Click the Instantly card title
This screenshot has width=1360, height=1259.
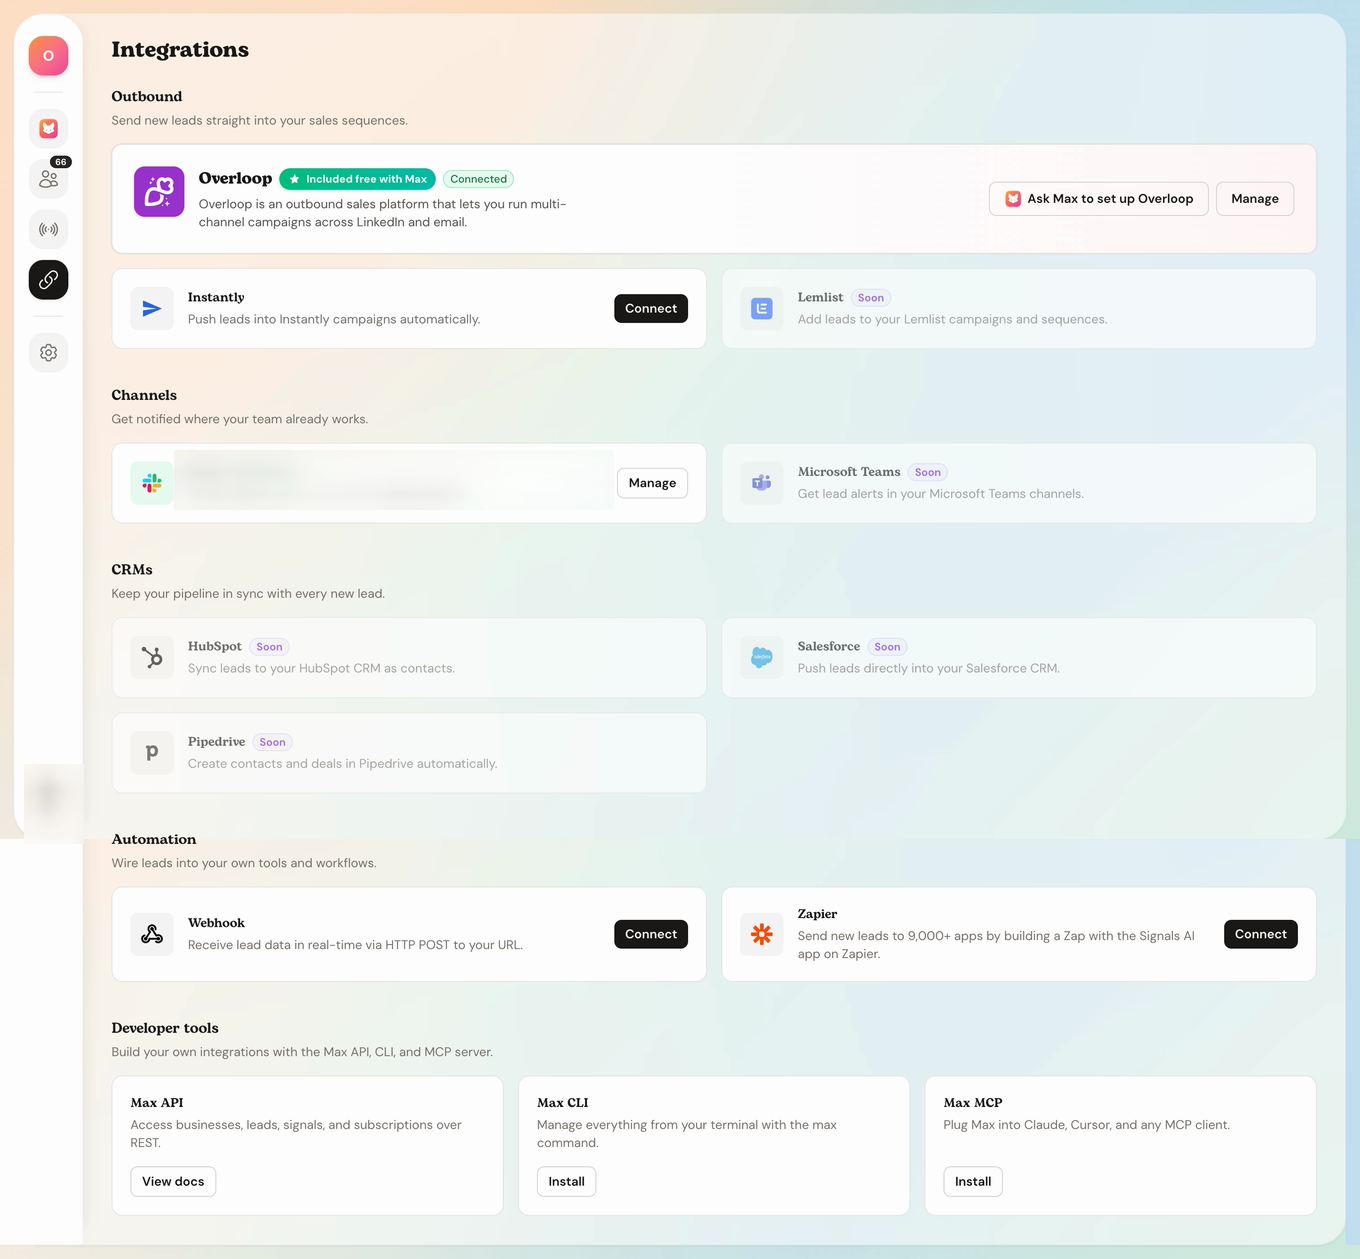tap(216, 297)
